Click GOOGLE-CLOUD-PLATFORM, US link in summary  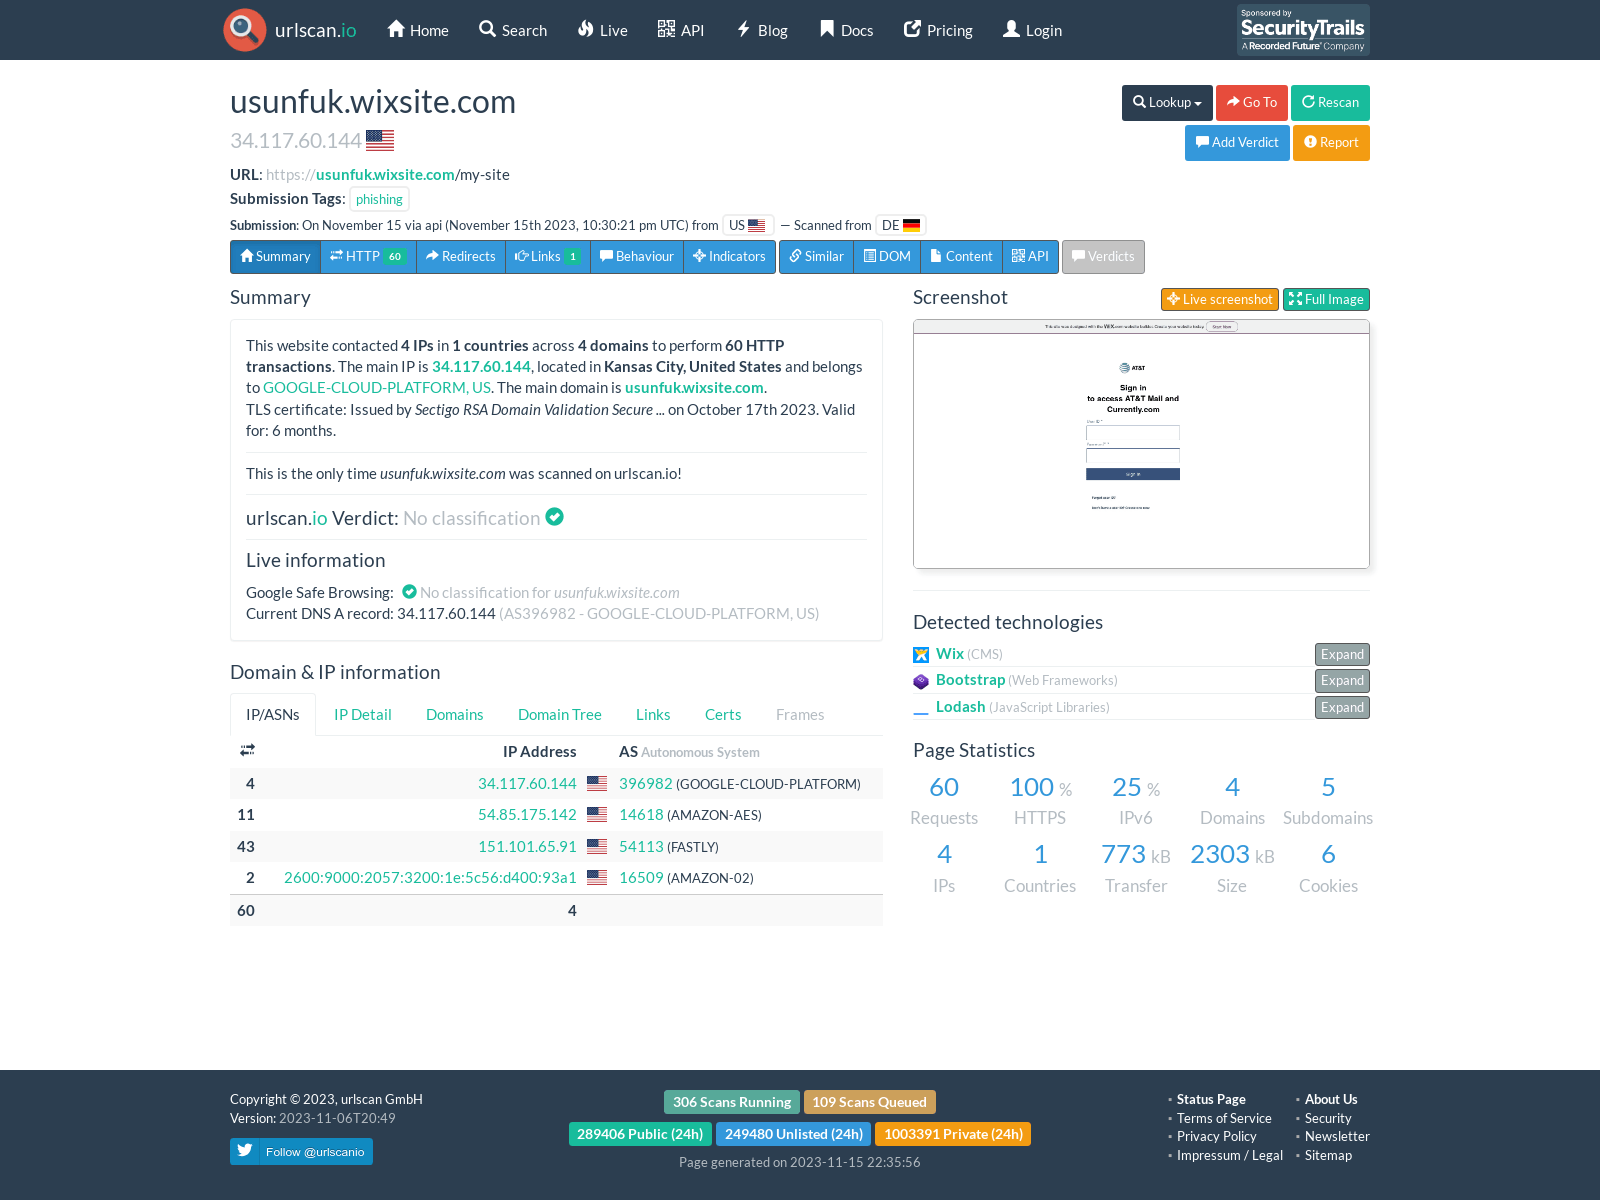point(377,388)
